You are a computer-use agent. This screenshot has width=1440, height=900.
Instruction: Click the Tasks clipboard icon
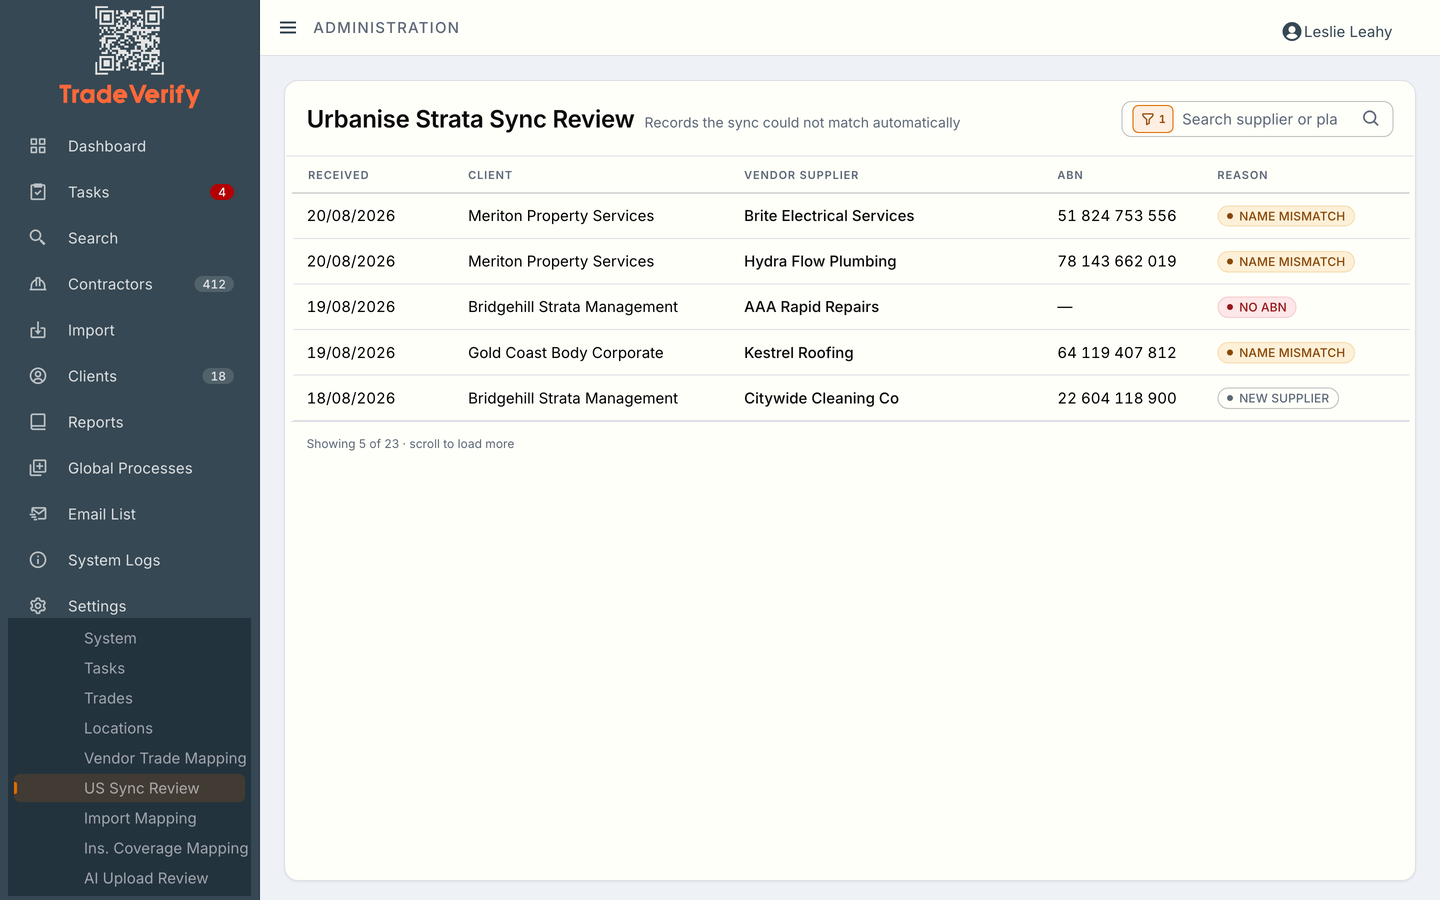point(38,192)
